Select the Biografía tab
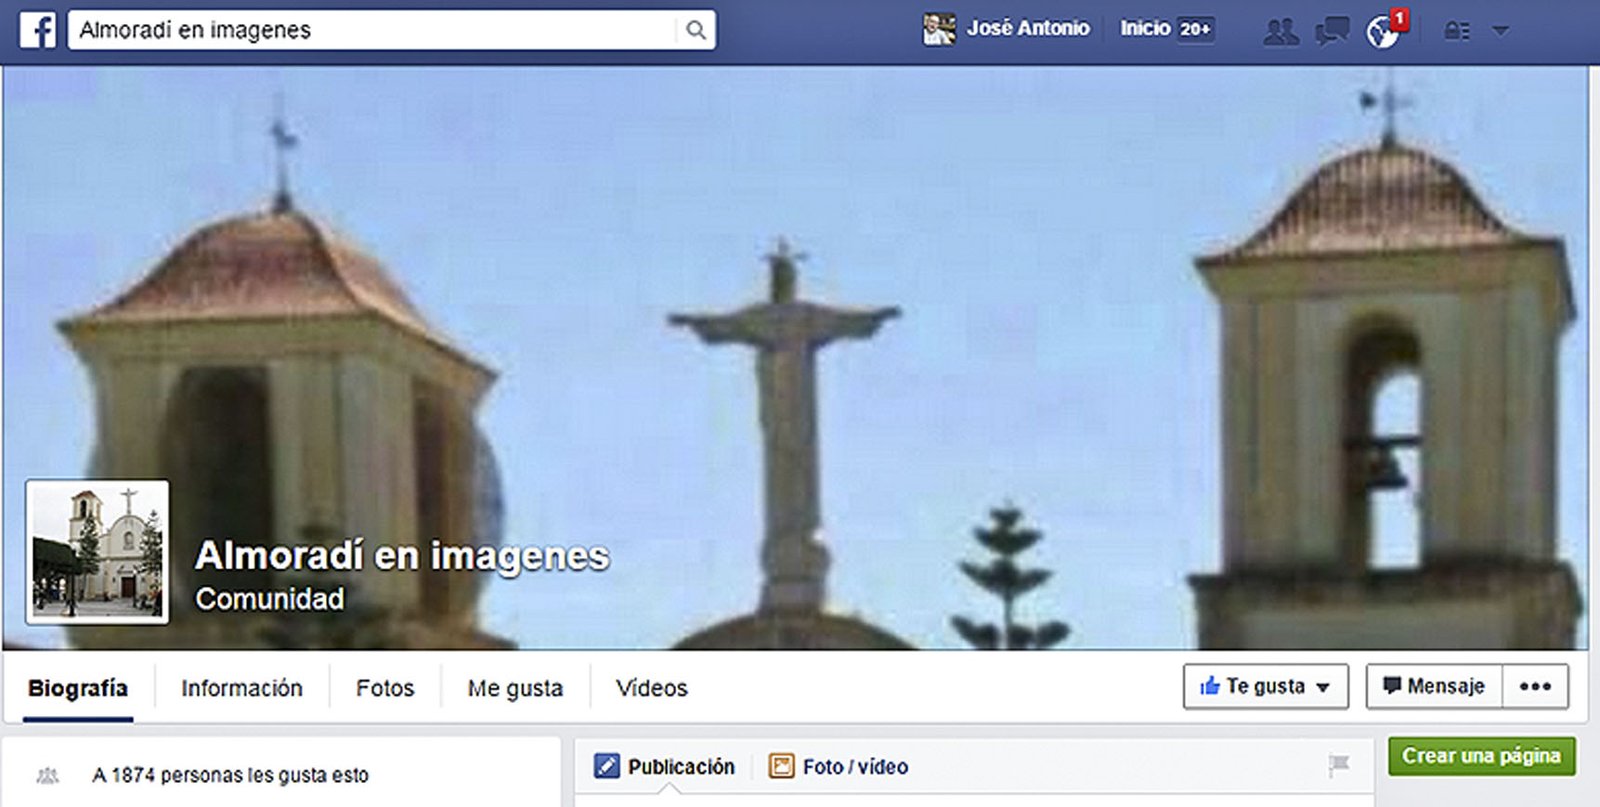Viewport: 1600px width, 807px height. (x=78, y=688)
